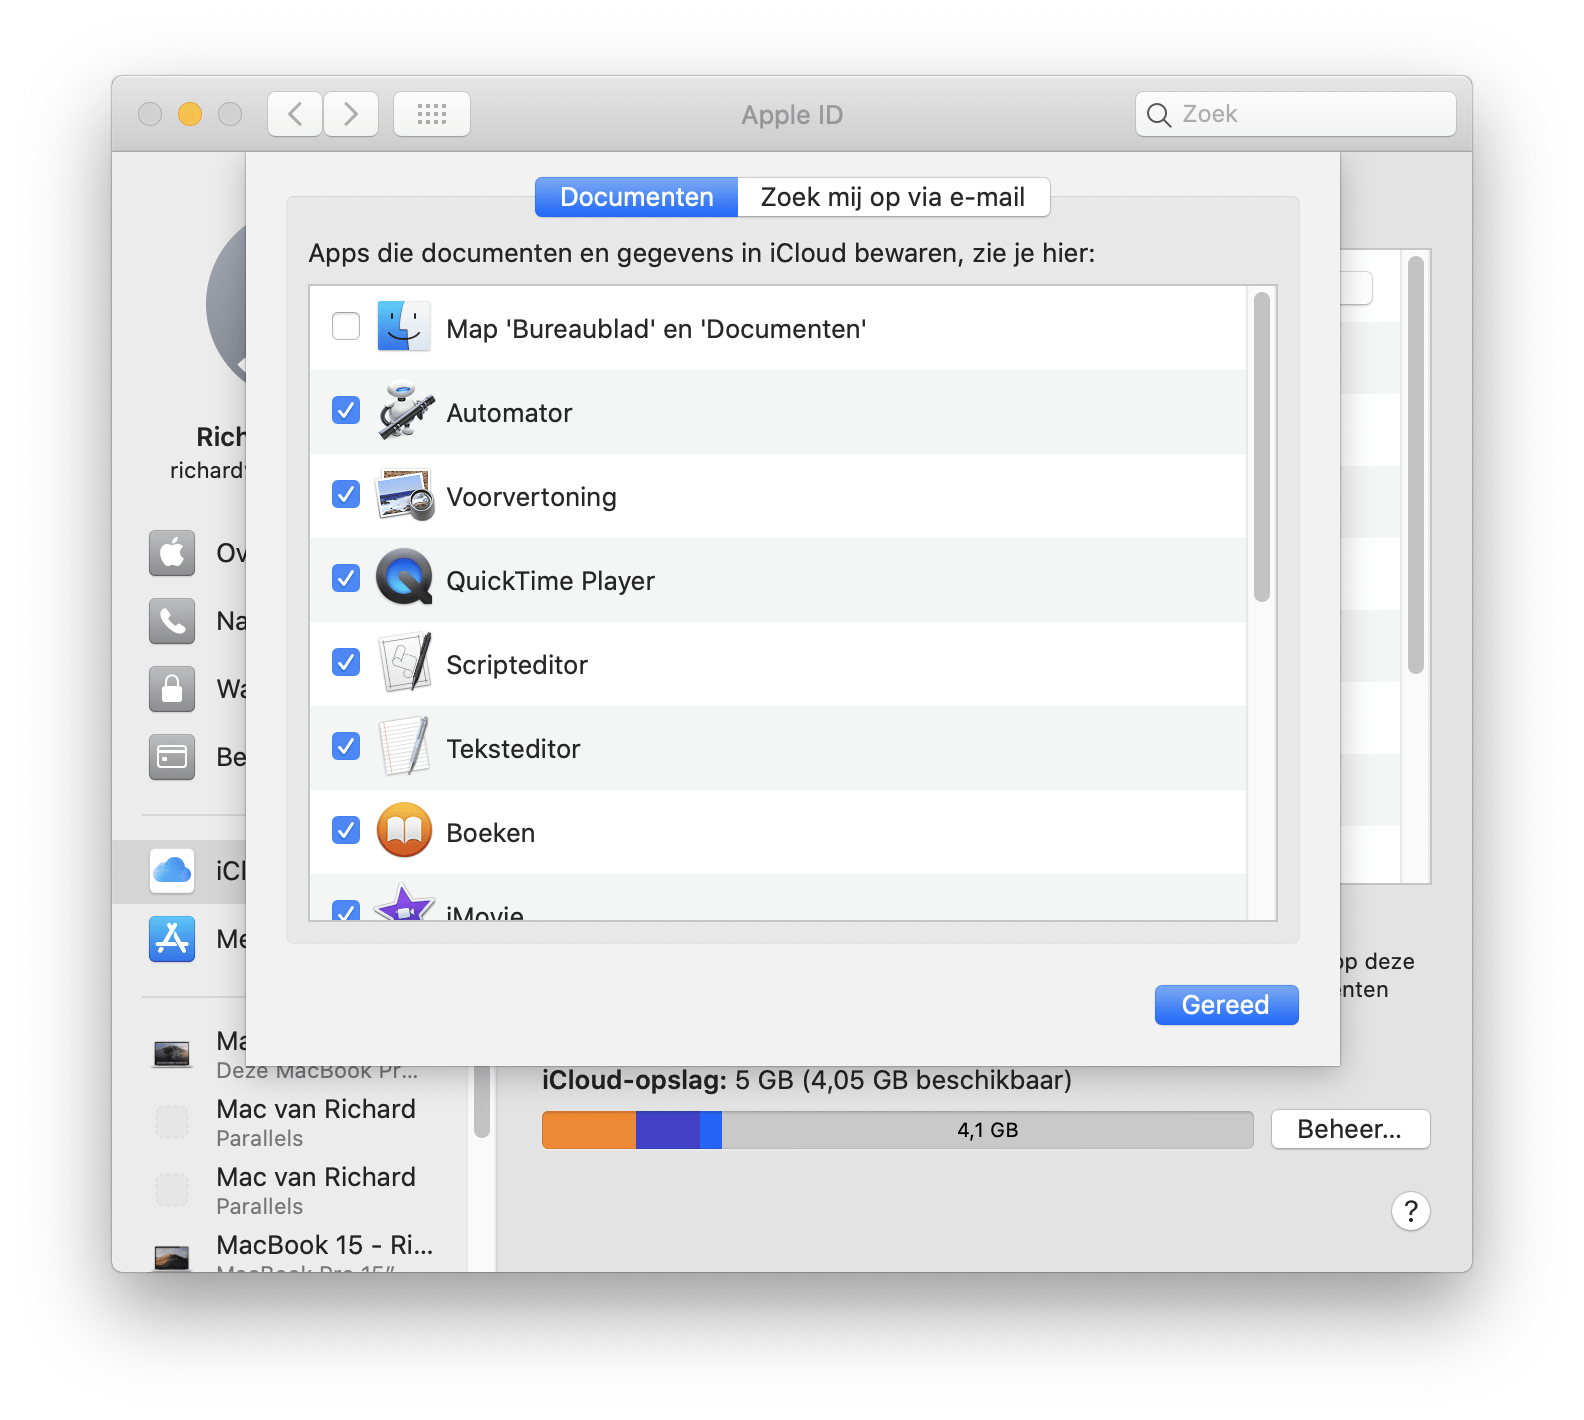Viewport: 1584px width, 1420px height.
Task: Click the 'Automator' row text
Action: click(509, 413)
